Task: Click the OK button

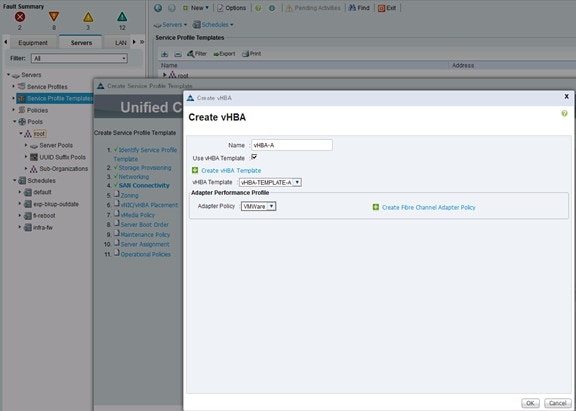Action: pyautogui.click(x=530, y=403)
